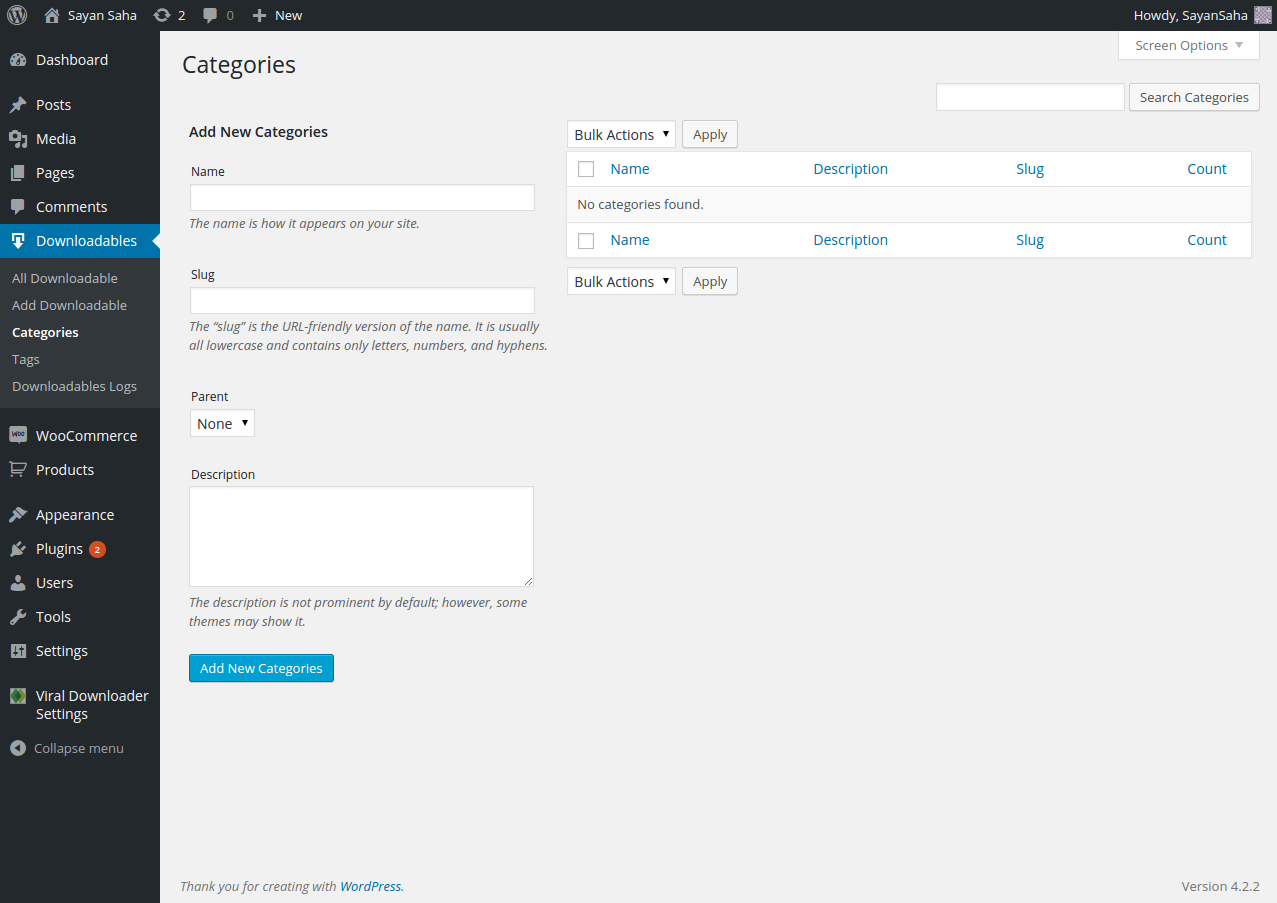This screenshot has height=903, width=1277.
Task: Open the Bulk Actions dropdown
Action: [x=621, y=134]
